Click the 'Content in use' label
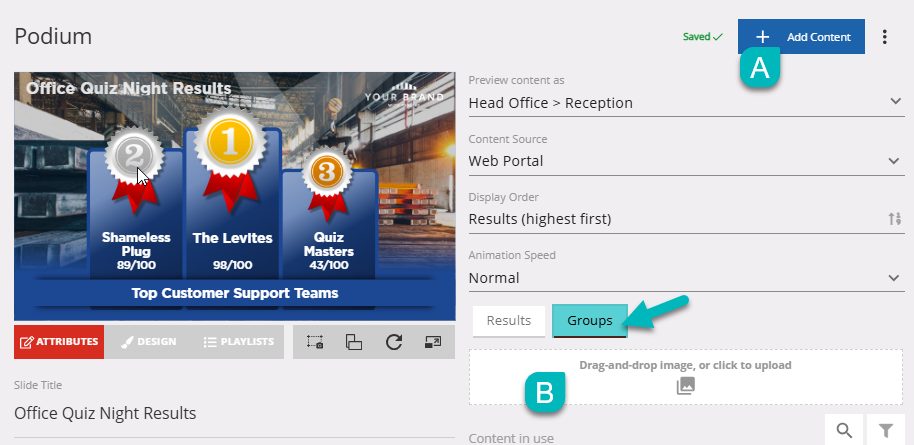The height and width of the screenshot is (445, 914). coord(511,438)
